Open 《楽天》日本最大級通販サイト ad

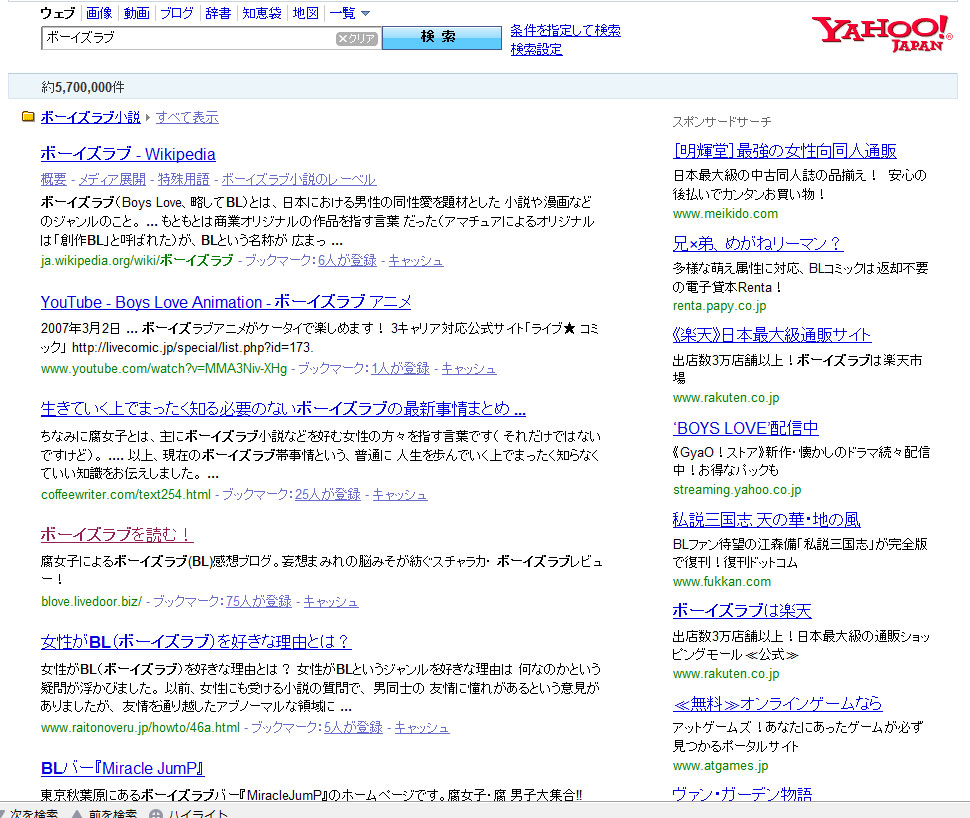click(x=771, y=335)
